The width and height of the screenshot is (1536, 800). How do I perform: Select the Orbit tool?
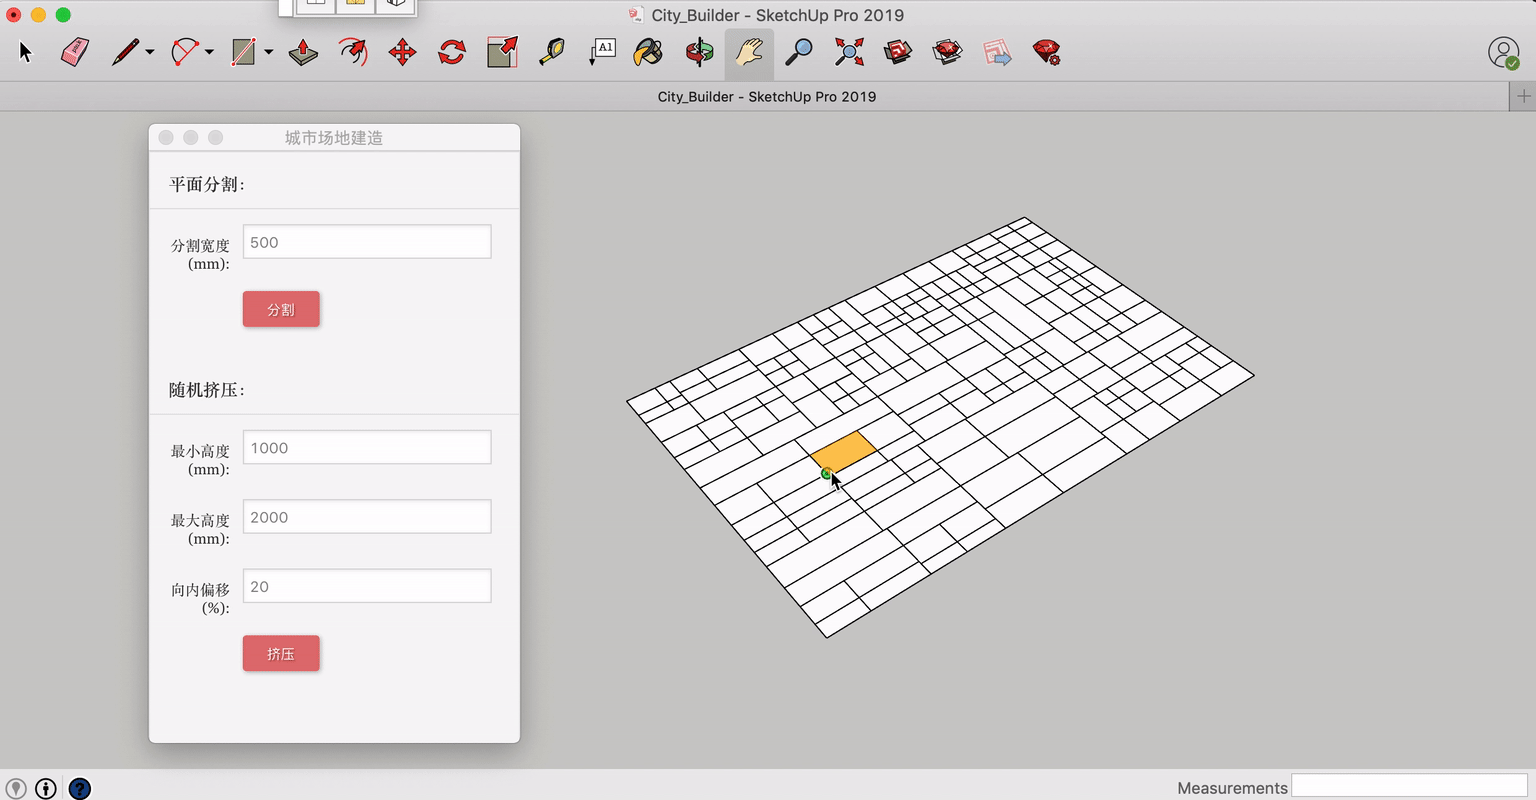(x=699, y=52)
